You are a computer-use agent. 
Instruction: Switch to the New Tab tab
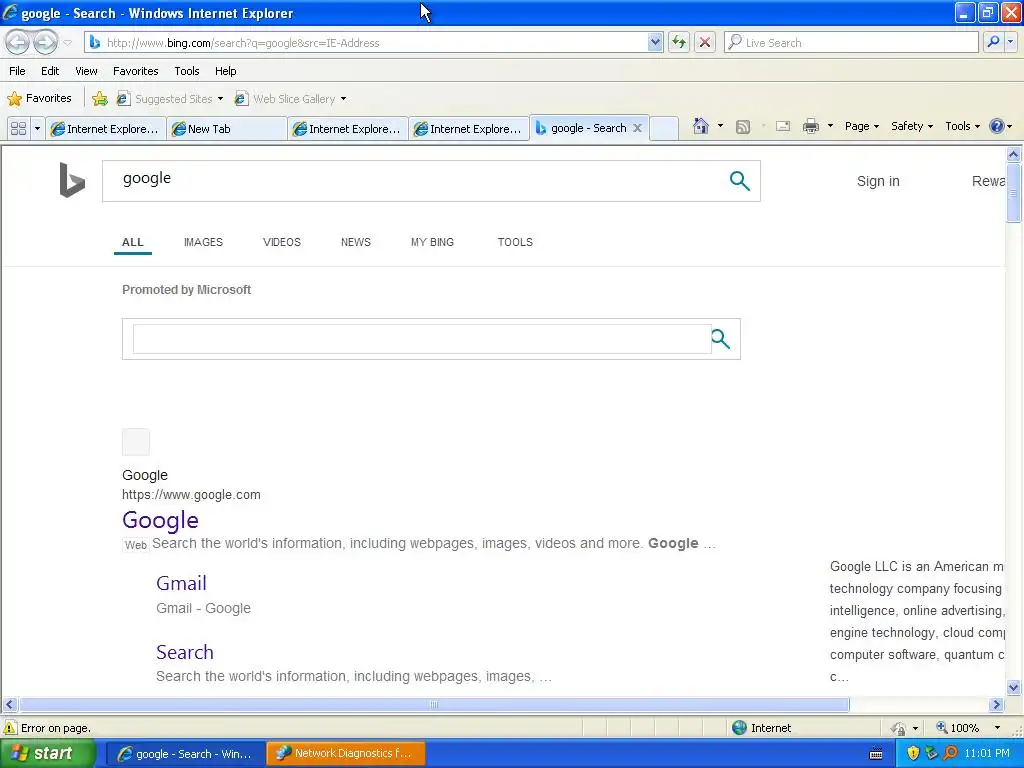point(227,129)
